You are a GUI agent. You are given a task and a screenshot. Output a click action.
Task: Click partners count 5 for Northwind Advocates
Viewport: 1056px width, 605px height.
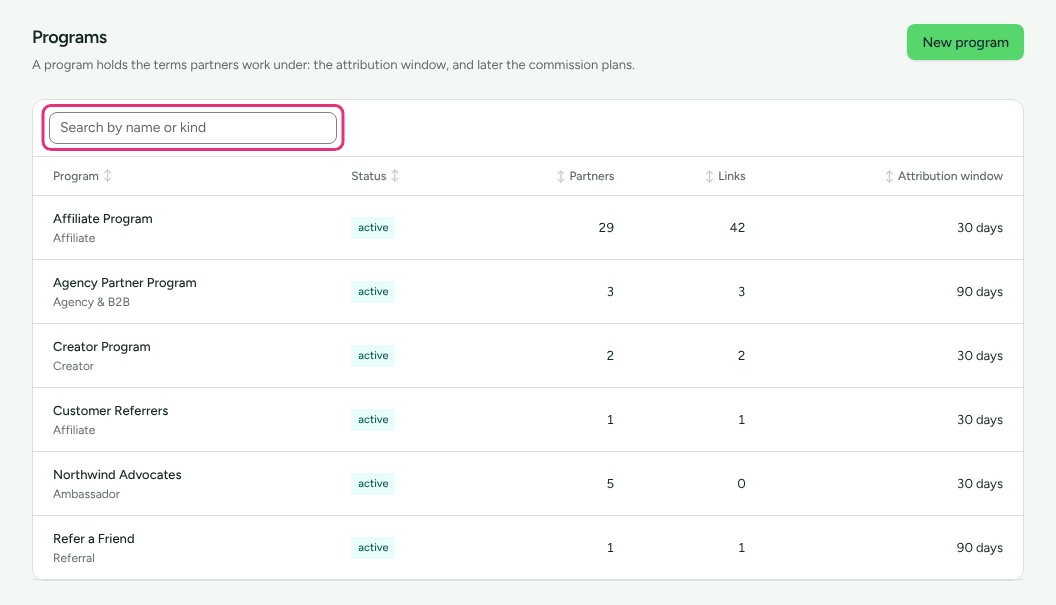coord(610,484)
